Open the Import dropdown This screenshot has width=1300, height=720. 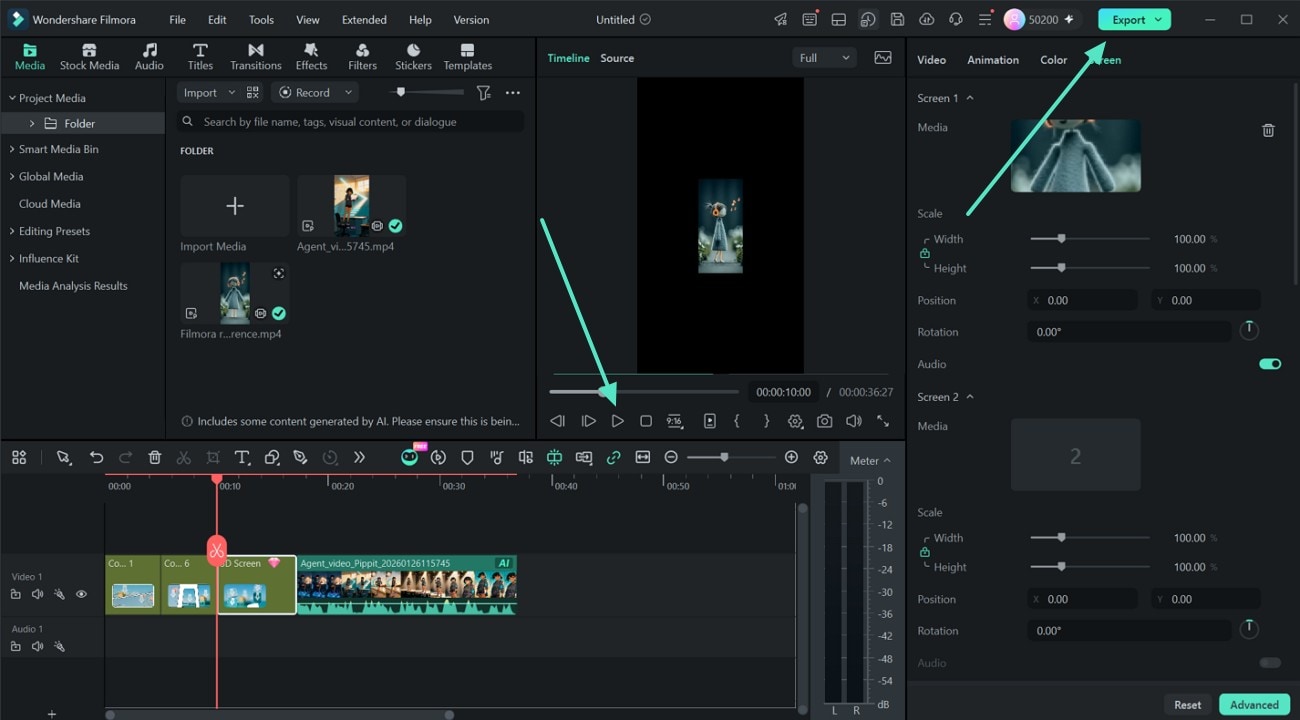point(207,92)
